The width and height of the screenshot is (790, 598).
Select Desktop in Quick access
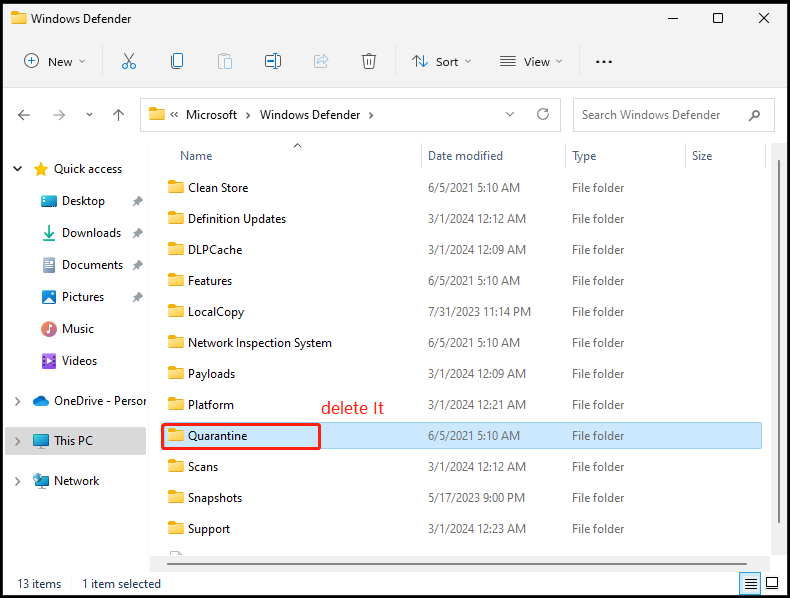point(83,201)
